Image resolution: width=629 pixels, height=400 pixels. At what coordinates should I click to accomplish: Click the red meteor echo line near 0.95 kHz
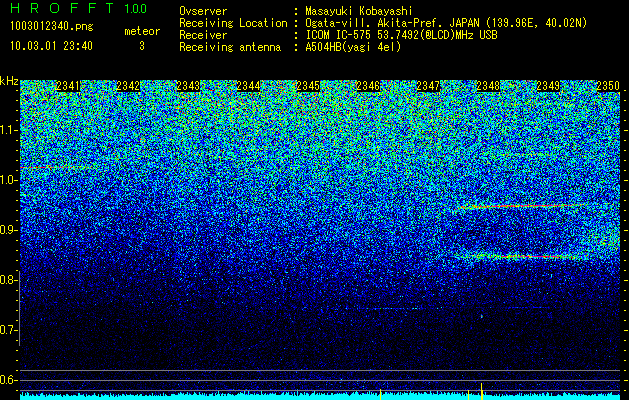pos(521,206)
